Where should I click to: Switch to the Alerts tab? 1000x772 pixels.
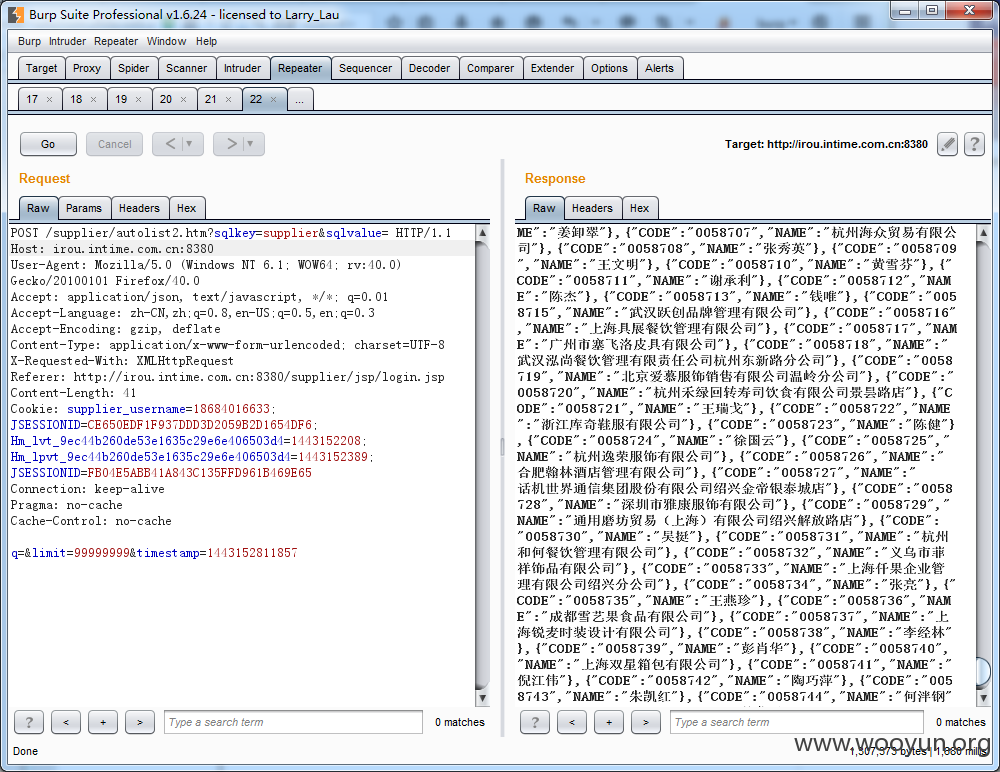pyautogui.click(x=659, y=68)
